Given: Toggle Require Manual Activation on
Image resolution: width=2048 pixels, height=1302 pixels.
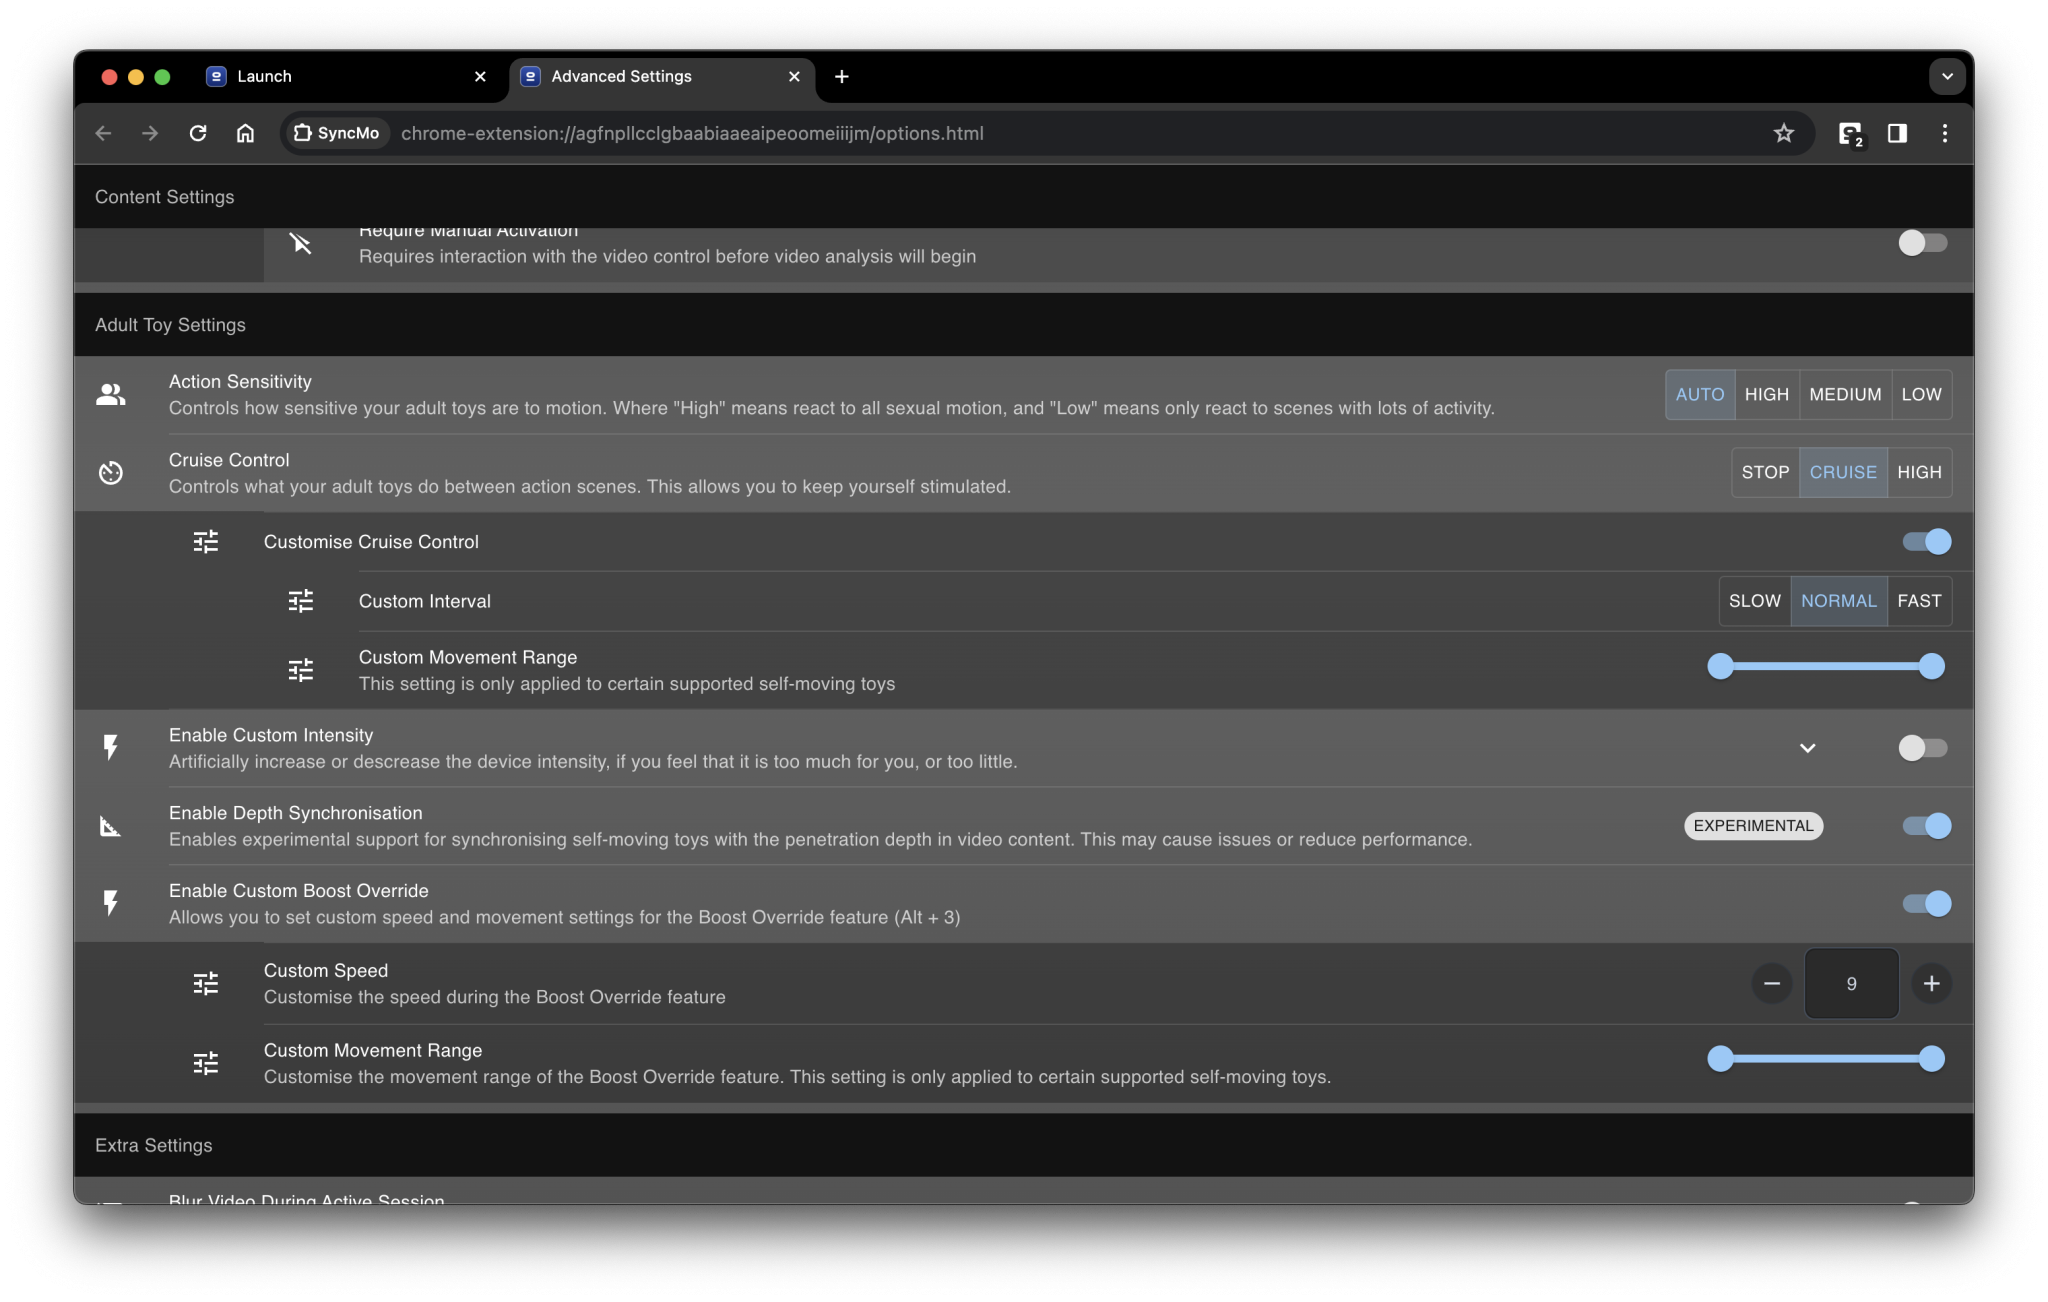Looking at the screenshot, I should tap(1922, 242).
